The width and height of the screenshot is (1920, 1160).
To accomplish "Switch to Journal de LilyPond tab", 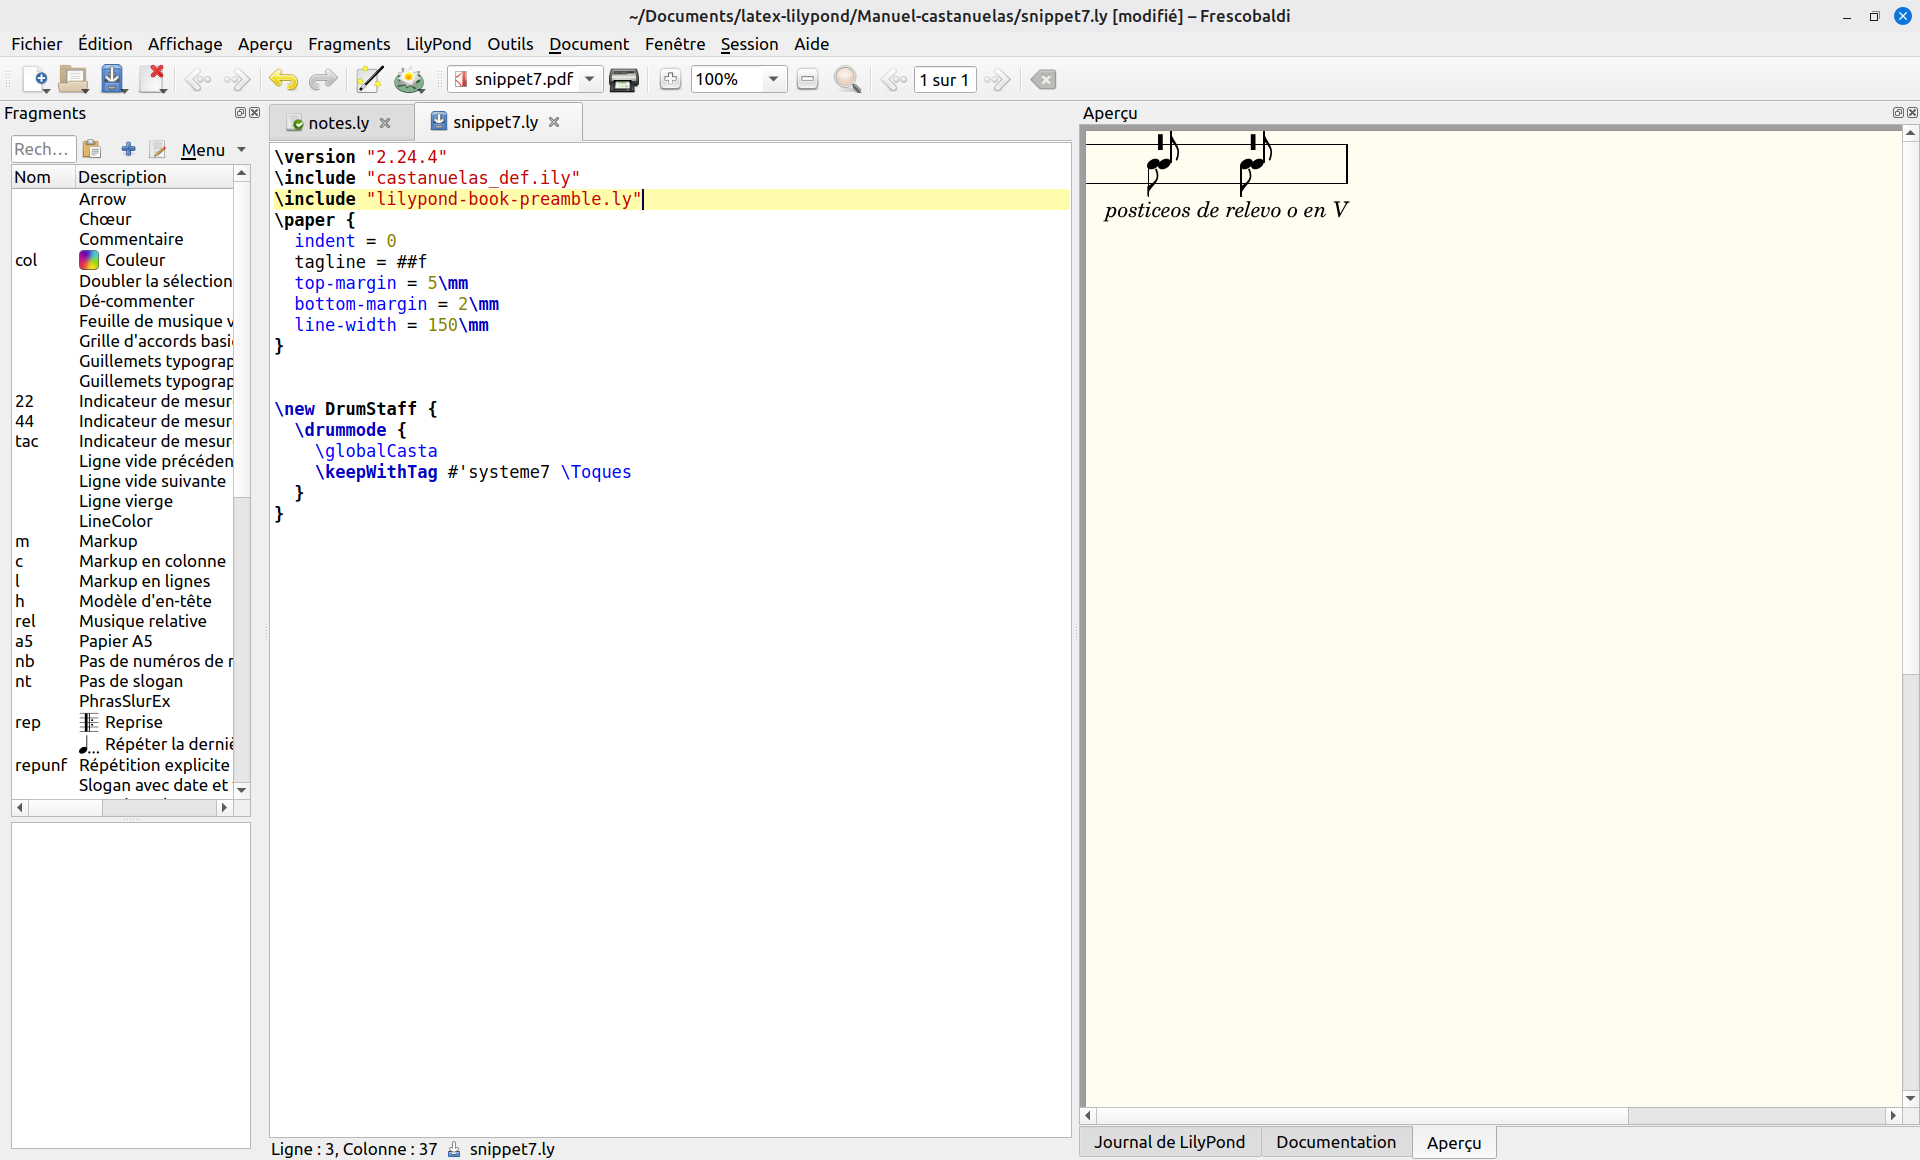I will click(x=1169, y=1142).
